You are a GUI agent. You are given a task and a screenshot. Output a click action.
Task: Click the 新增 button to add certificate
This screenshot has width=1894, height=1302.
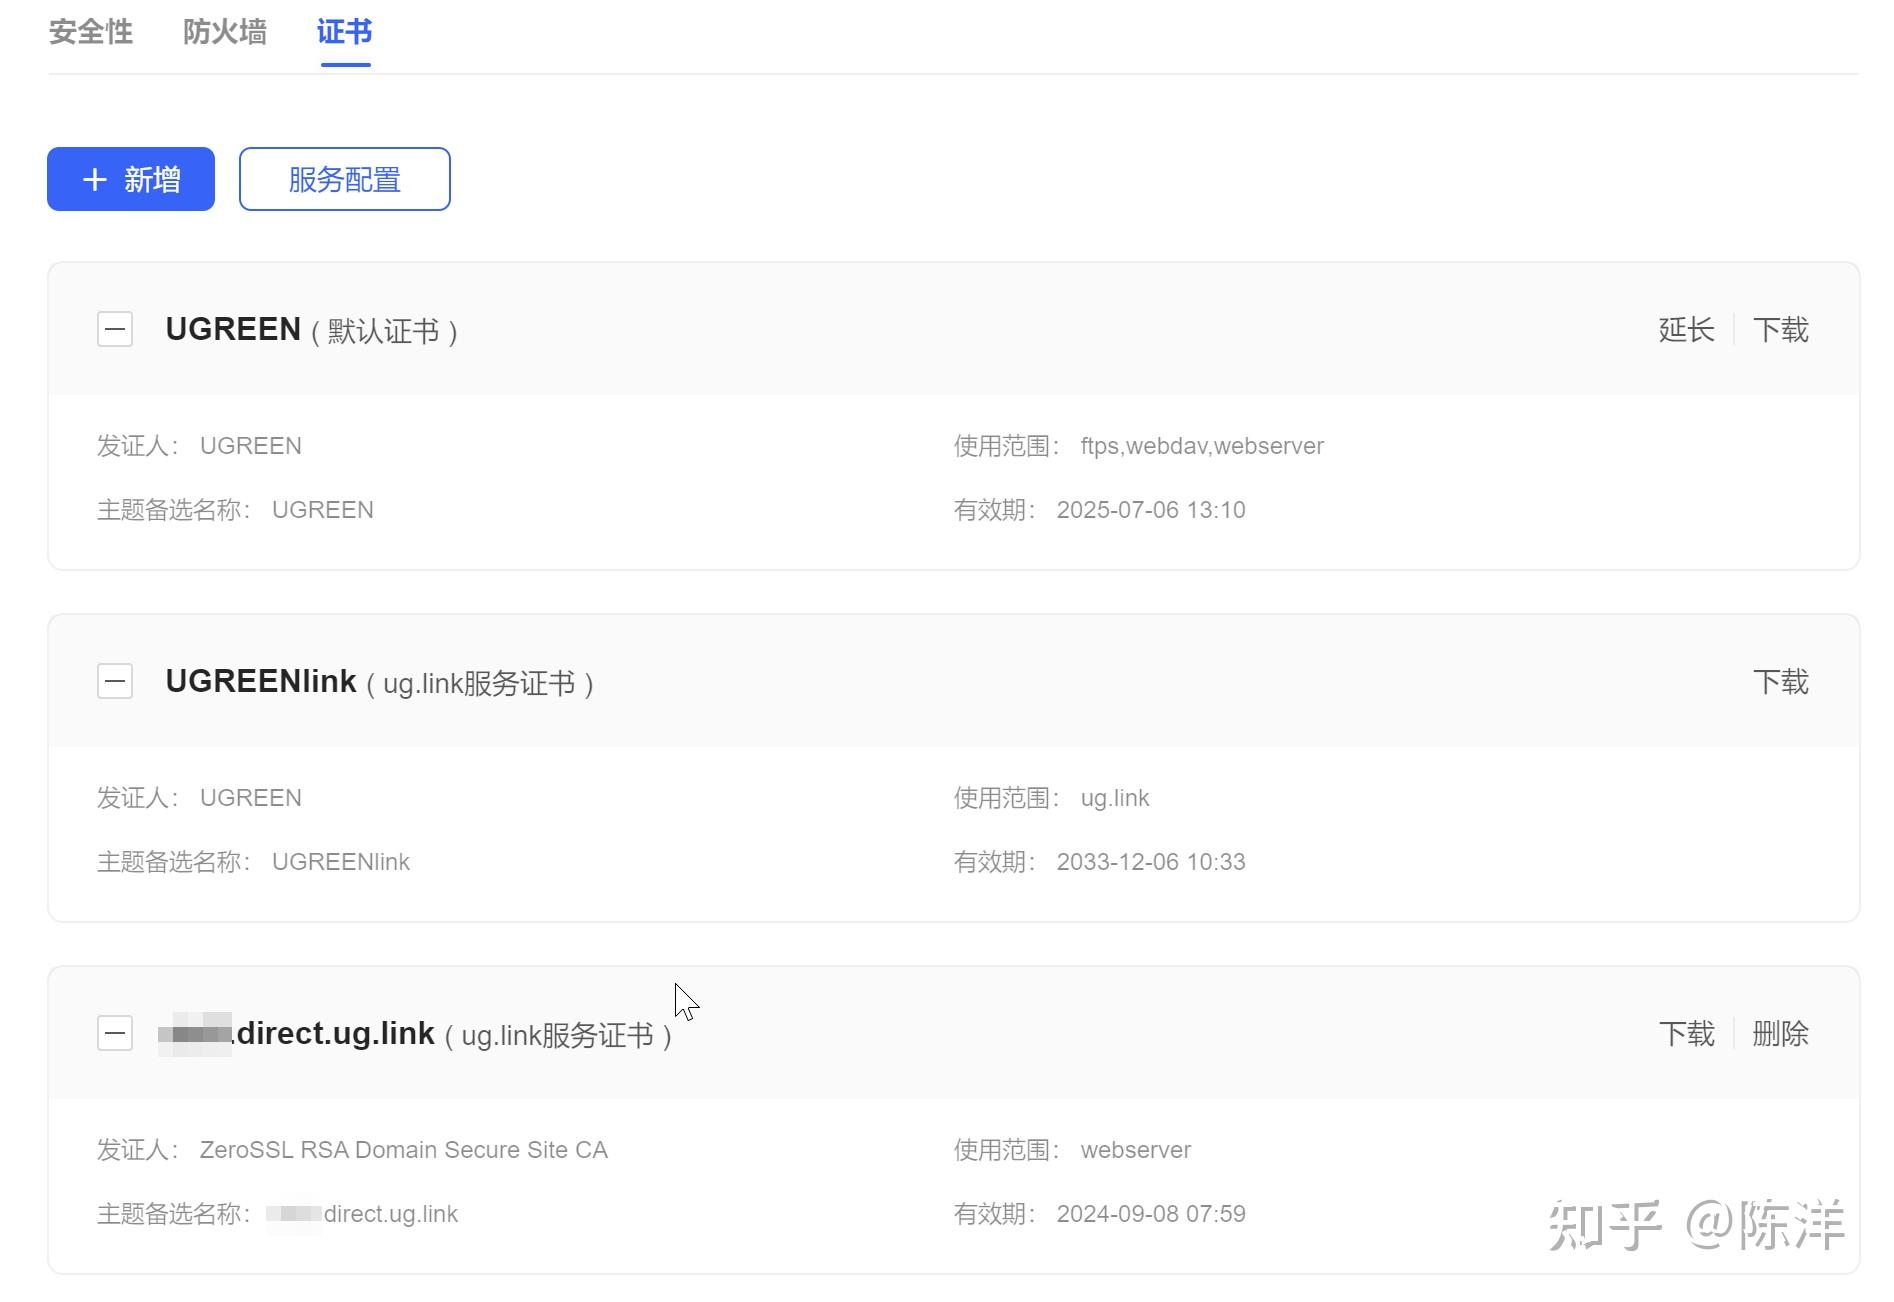click(x=131, y=179)
